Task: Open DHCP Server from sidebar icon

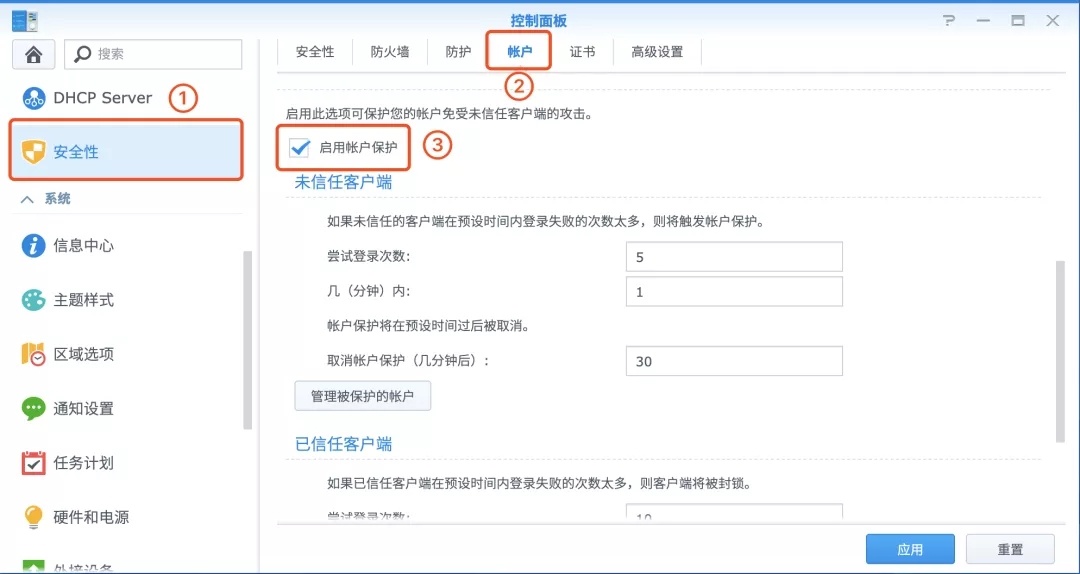Action: (34, 99)
